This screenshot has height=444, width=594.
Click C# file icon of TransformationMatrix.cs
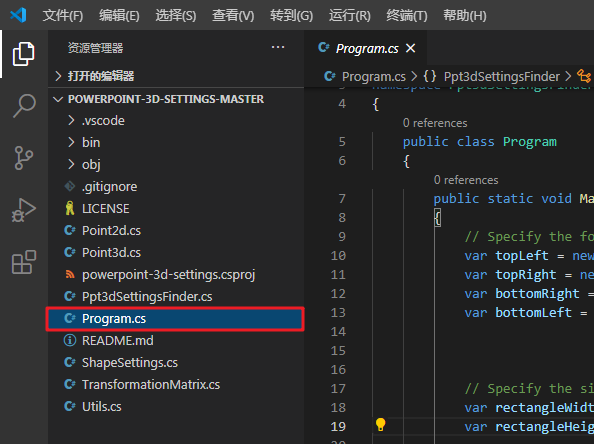(x=70, y=384)
